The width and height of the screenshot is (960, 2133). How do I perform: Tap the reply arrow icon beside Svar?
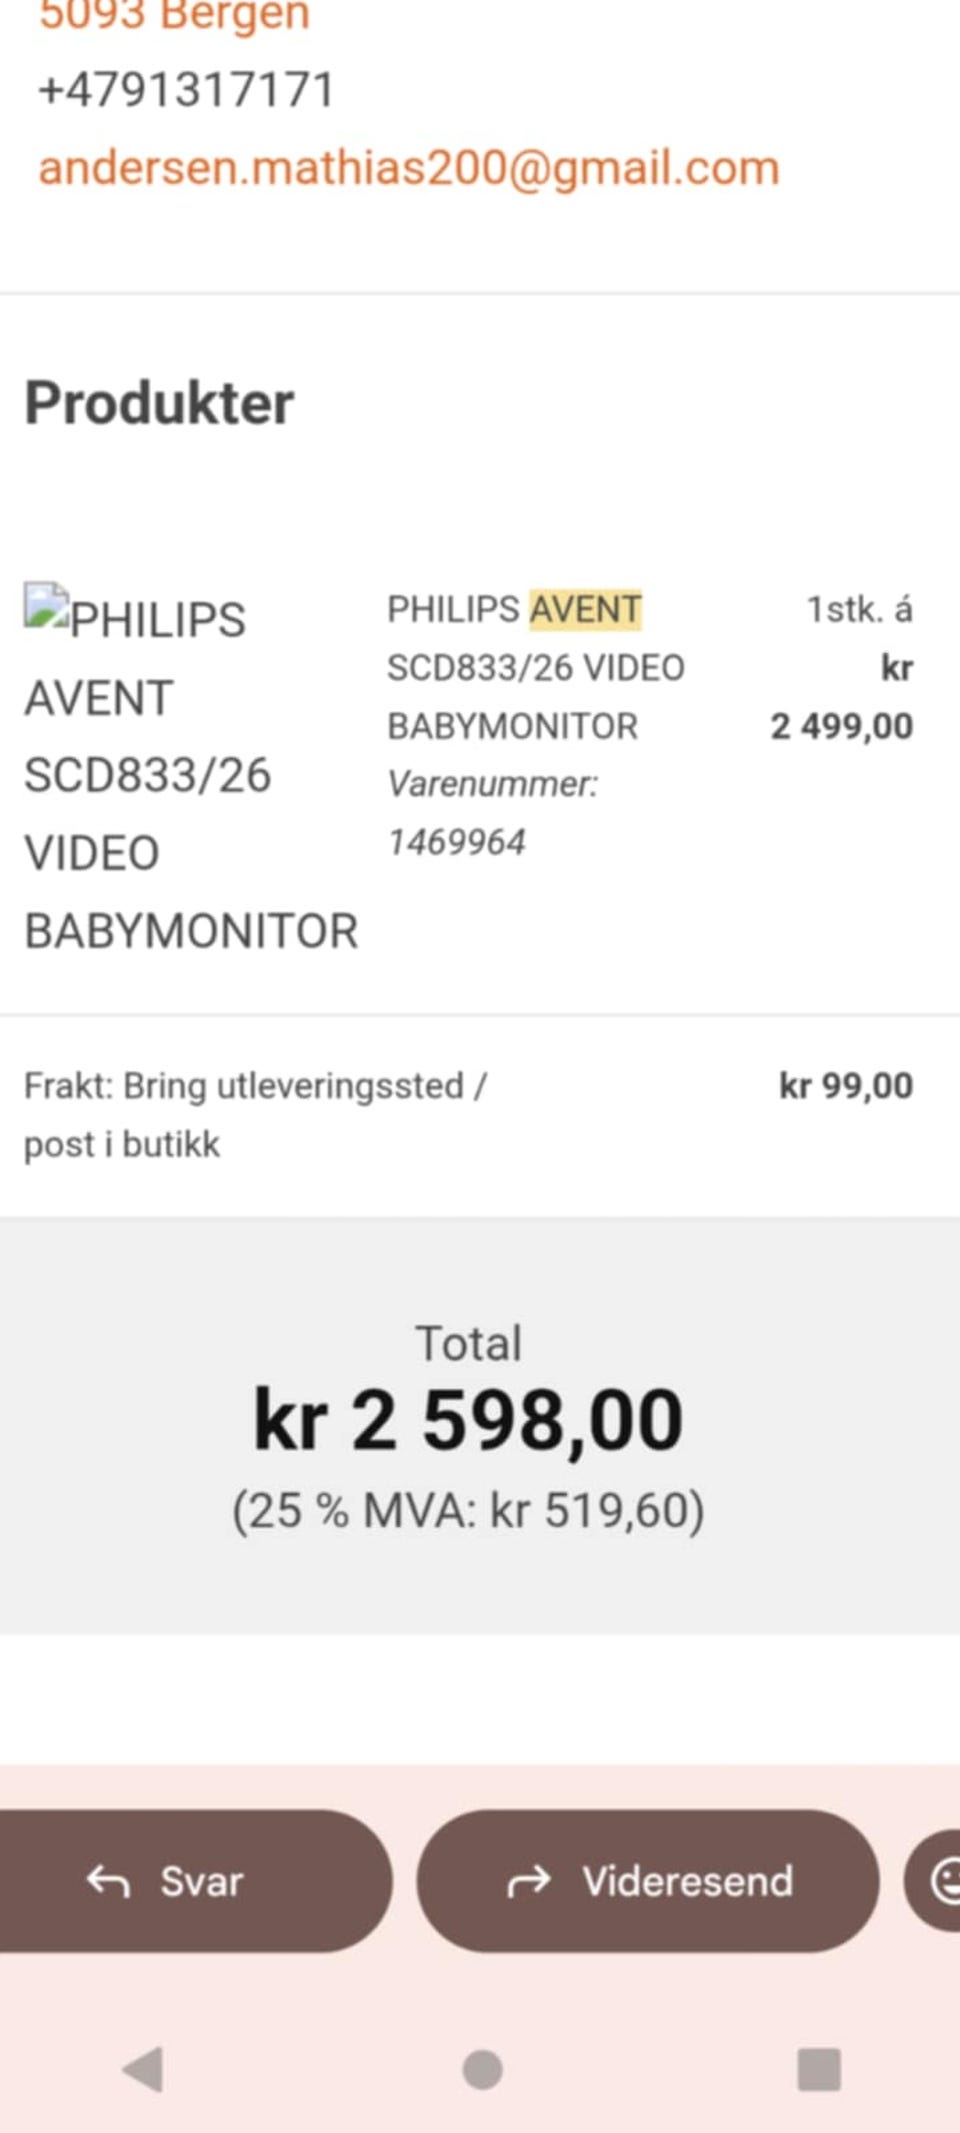tap(108, 1881)
